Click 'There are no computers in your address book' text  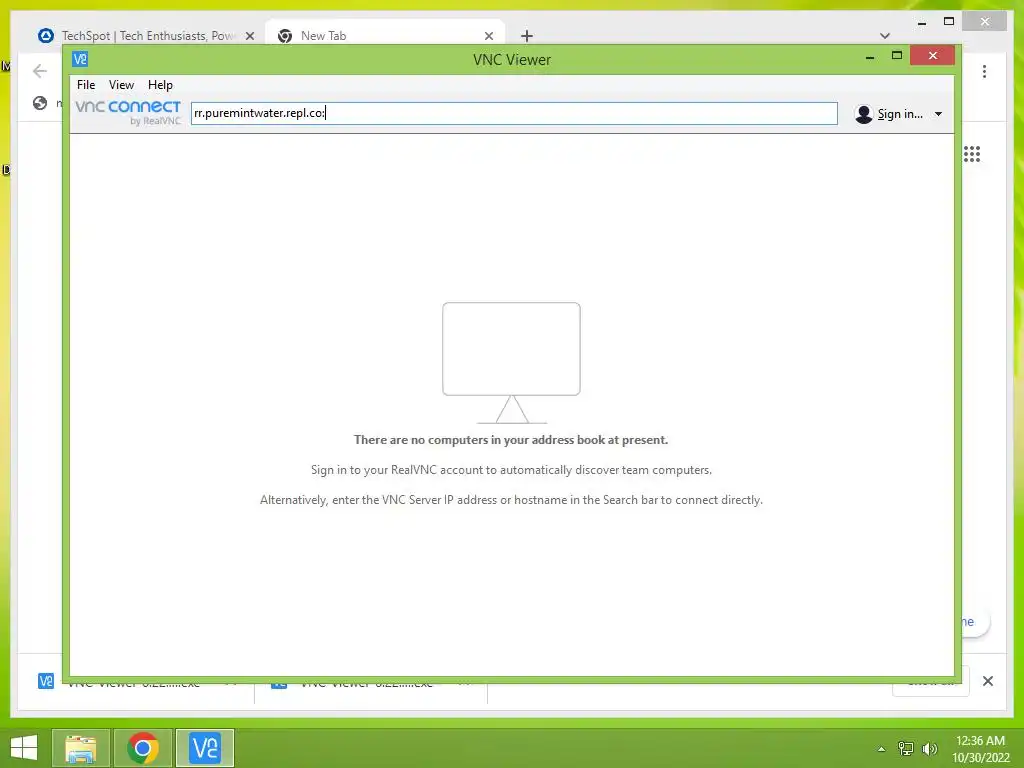pyautogui.click(x=511, y=440)
